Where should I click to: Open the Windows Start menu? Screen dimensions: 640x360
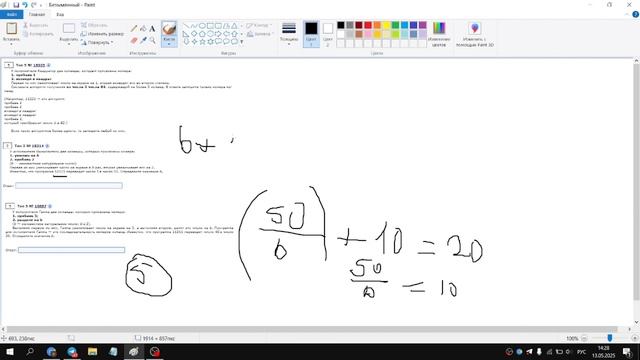[10, 351]
